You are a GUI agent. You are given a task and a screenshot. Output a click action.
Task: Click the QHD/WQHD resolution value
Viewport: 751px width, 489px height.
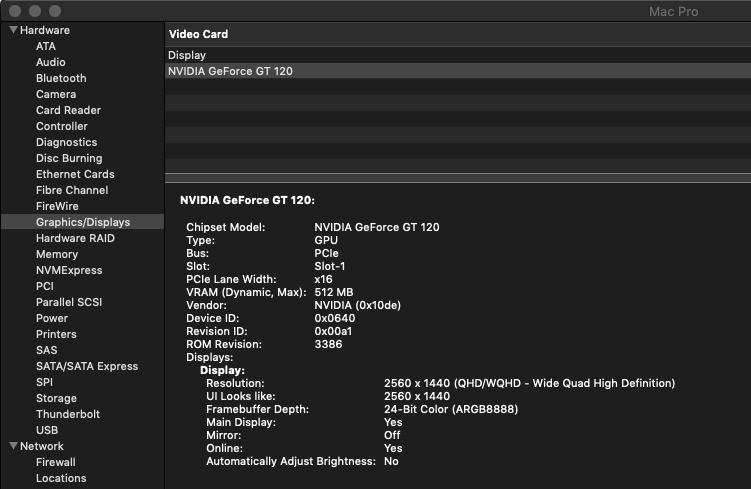tap(529, 383)
